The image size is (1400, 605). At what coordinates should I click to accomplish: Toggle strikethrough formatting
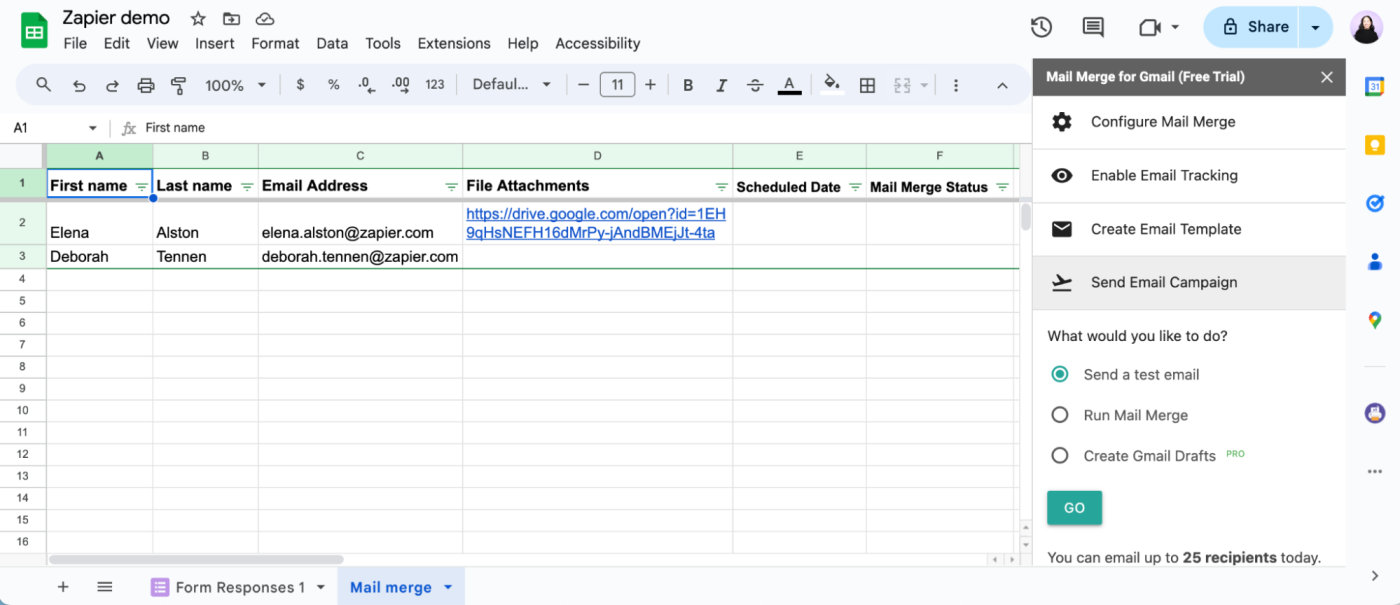755,85
